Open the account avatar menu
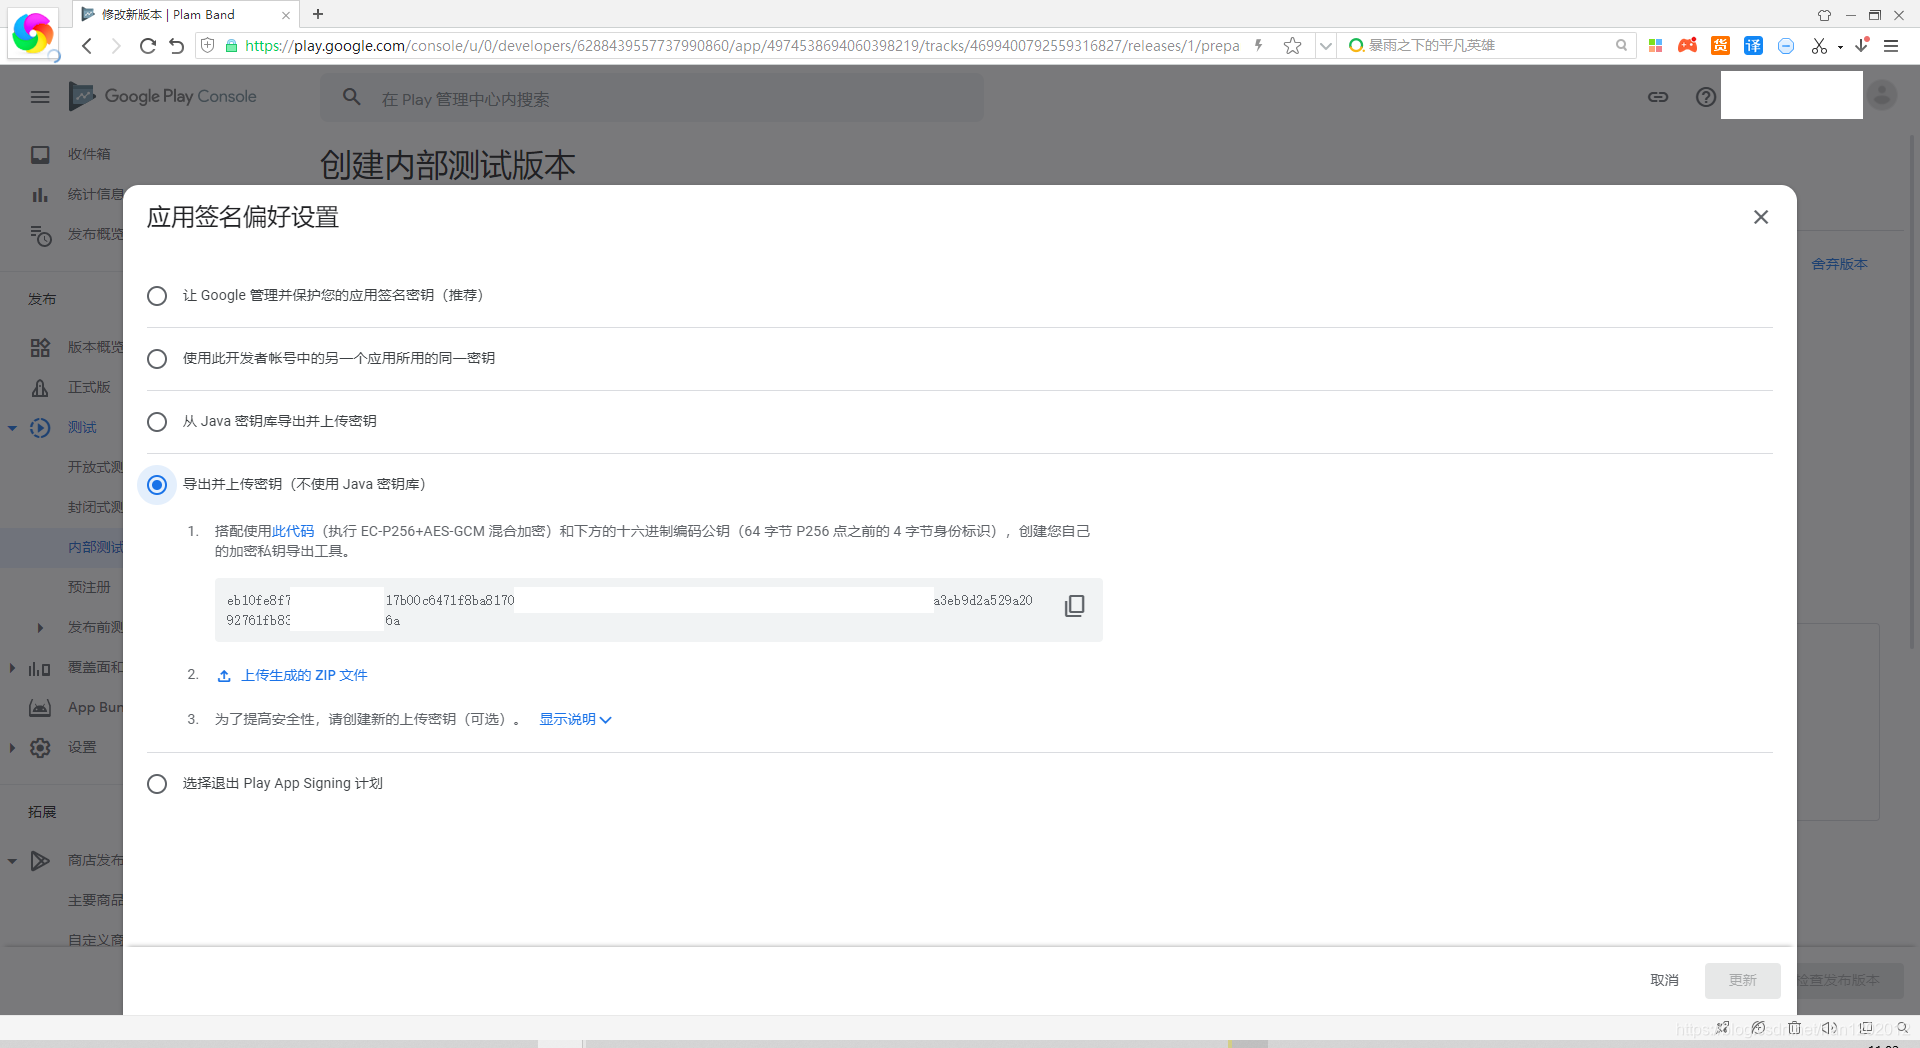 (1882, 95)
